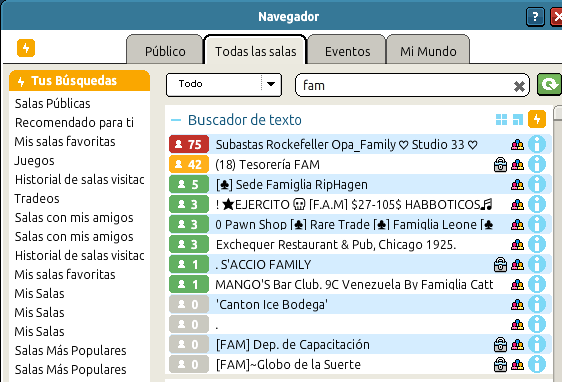Click group icon on Subastas Rockefeller row
The width and height of the screenshot is (562, 382).
(517, 145)
